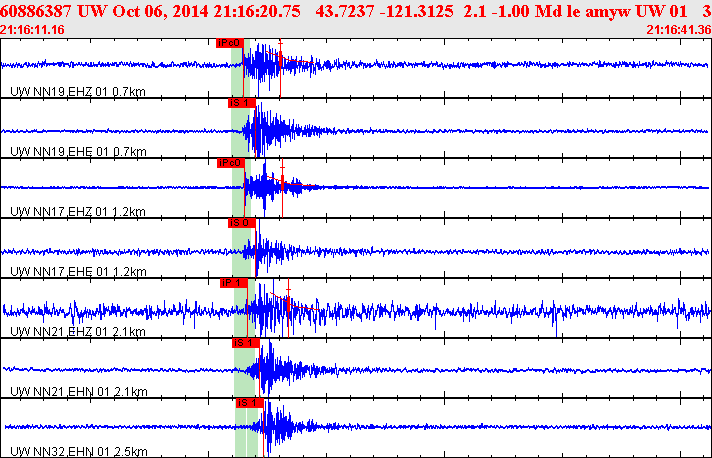Click the end time 21:16:41.36 label
Viewport: 712px width, 458px height.
pyautogui.click(x=679, y=30)
